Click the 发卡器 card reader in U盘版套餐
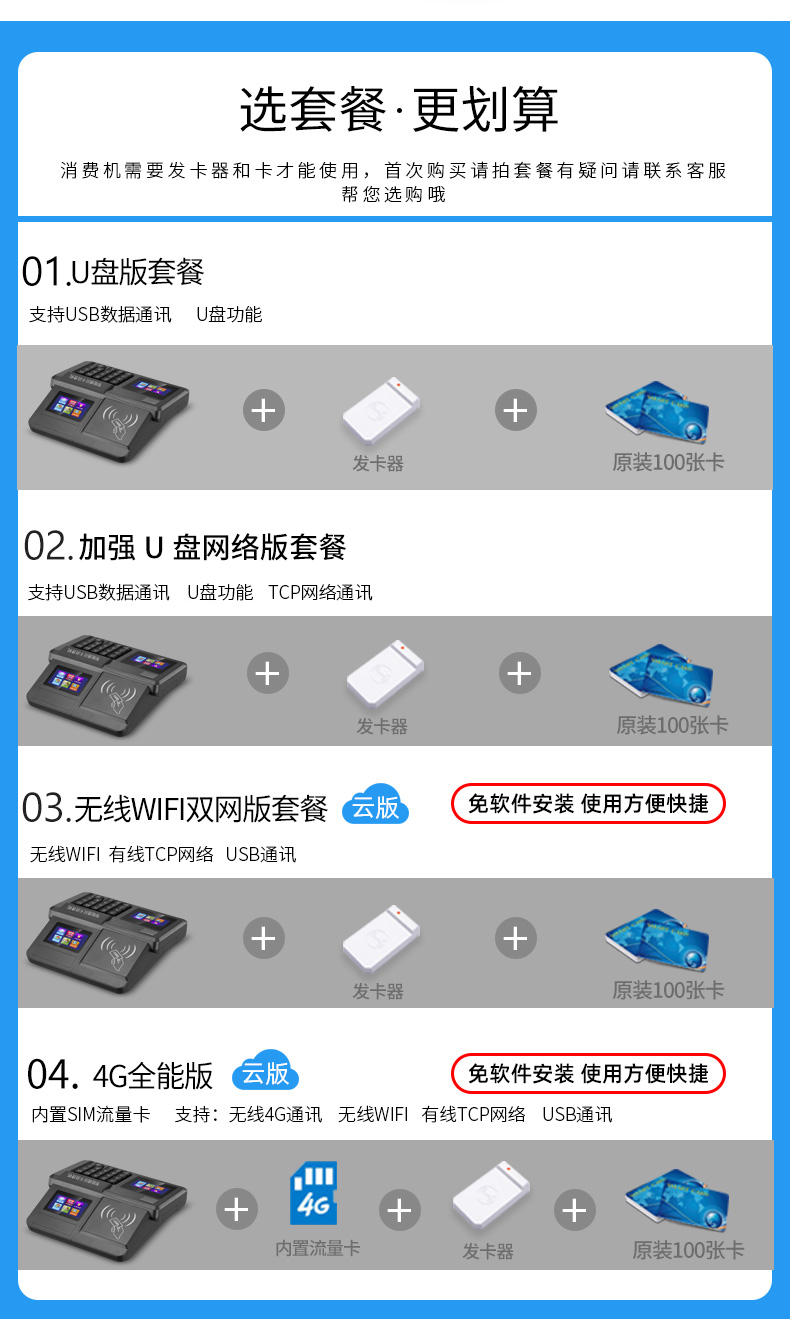The image size is (790, 1330). pos(381,410)
